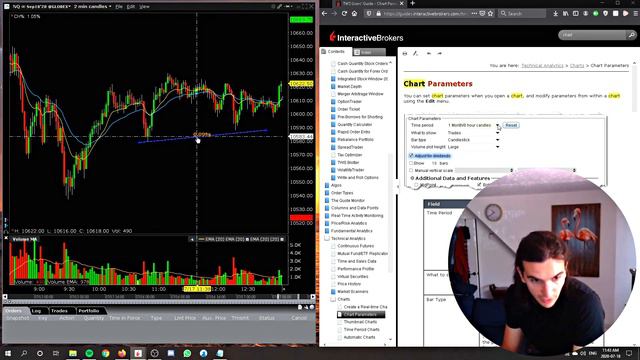Viewport: 640px width, 360px height.
Task: Open the Bar type dropdown
Action: coord(498,140)
